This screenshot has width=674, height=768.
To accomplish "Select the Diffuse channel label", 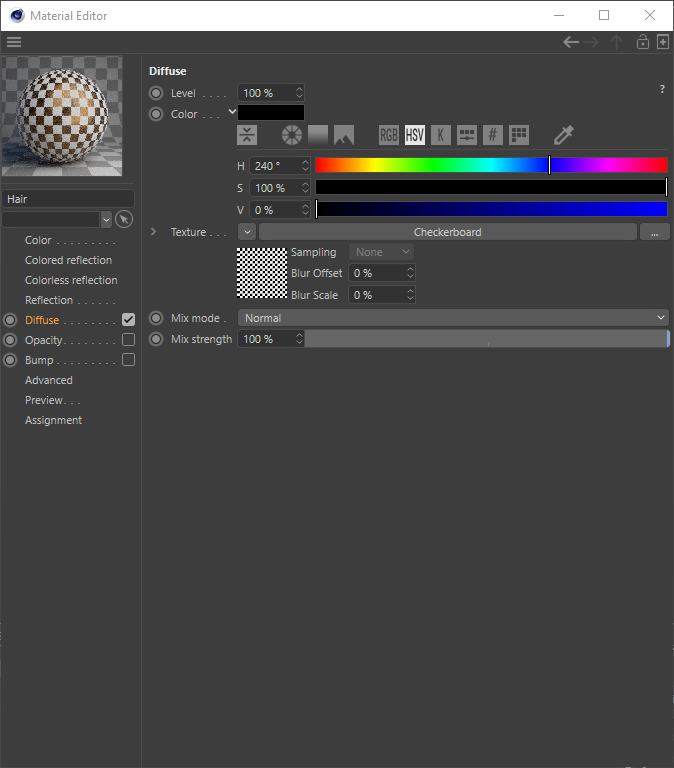I will pos(42,320).
